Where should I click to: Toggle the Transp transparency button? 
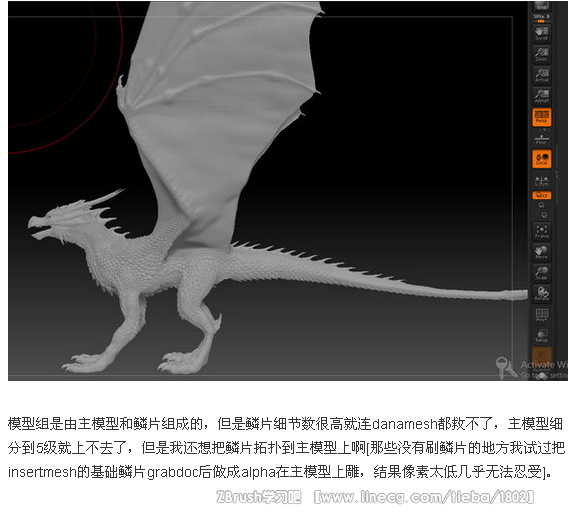[541, 336]
